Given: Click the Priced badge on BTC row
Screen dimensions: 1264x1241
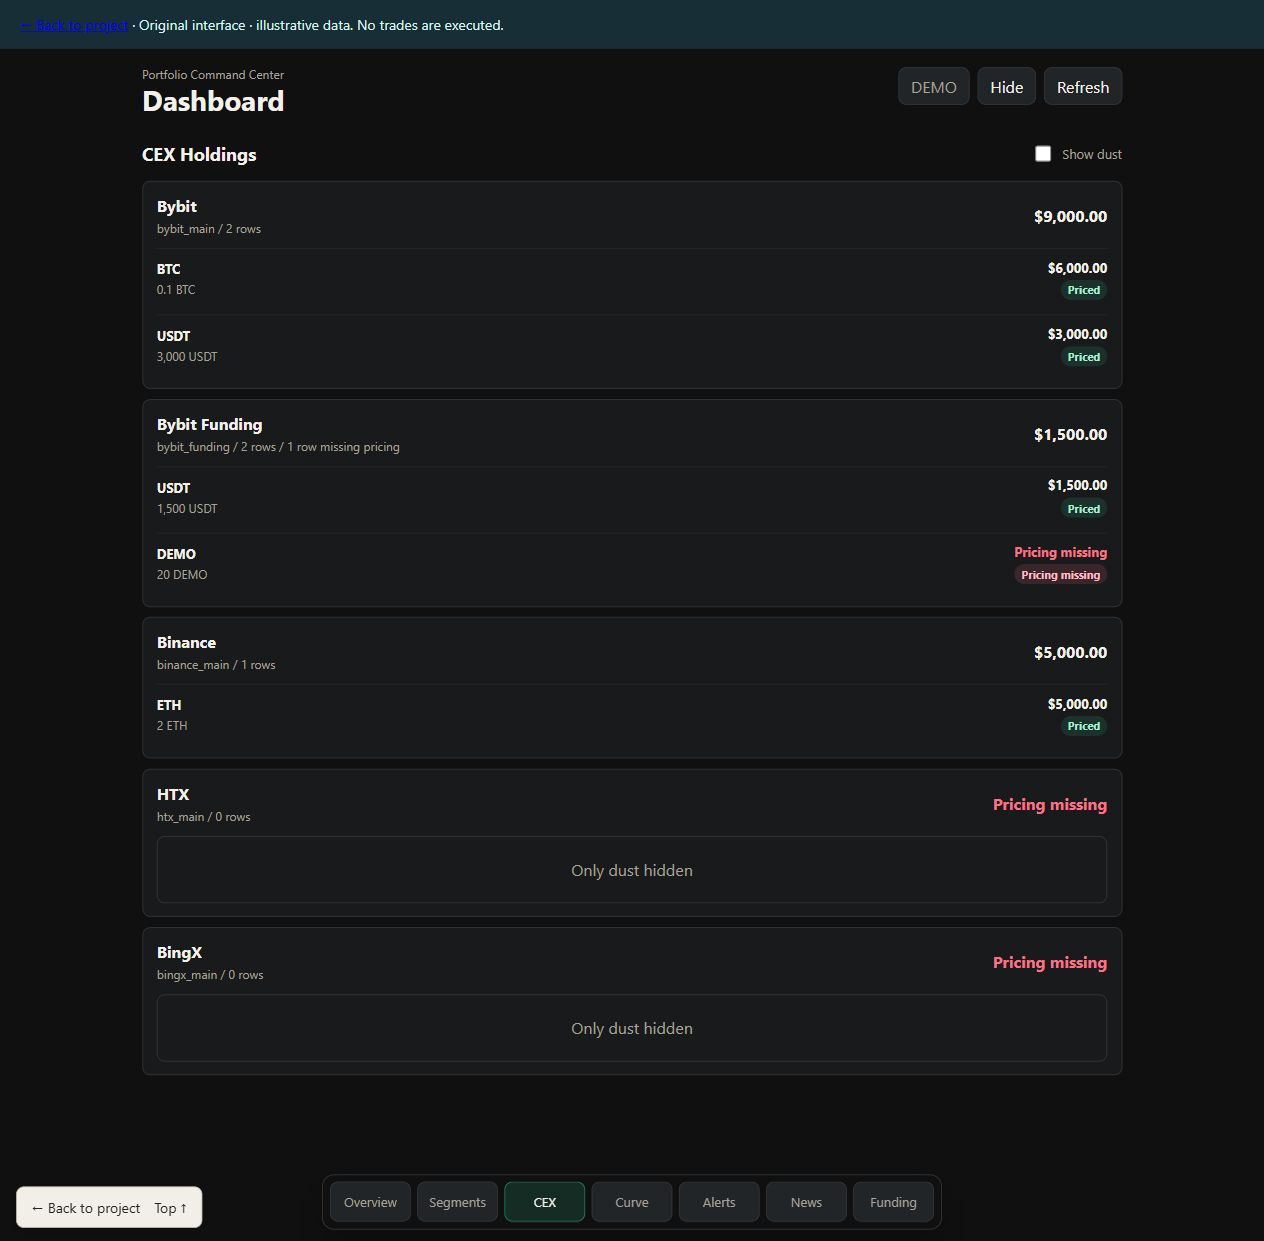Looking at the screenshot, I should pos(1084,290).
